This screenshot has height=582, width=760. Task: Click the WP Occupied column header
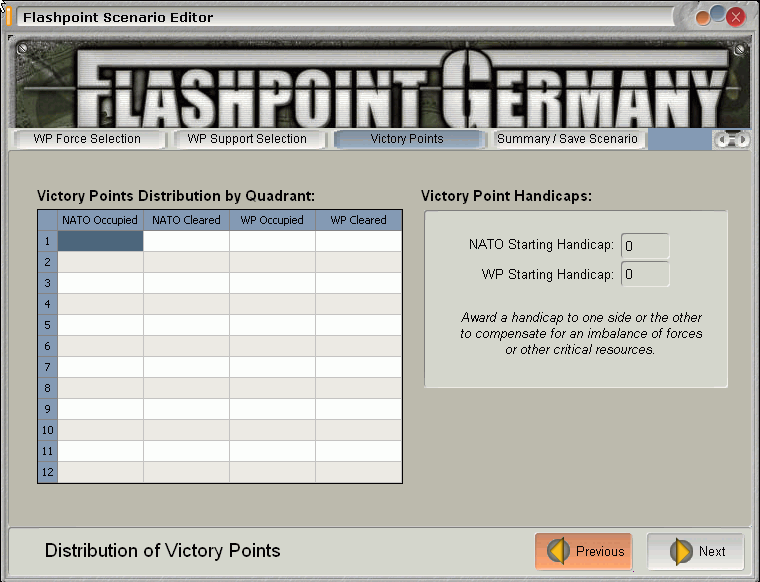click(x=272, y=220)
